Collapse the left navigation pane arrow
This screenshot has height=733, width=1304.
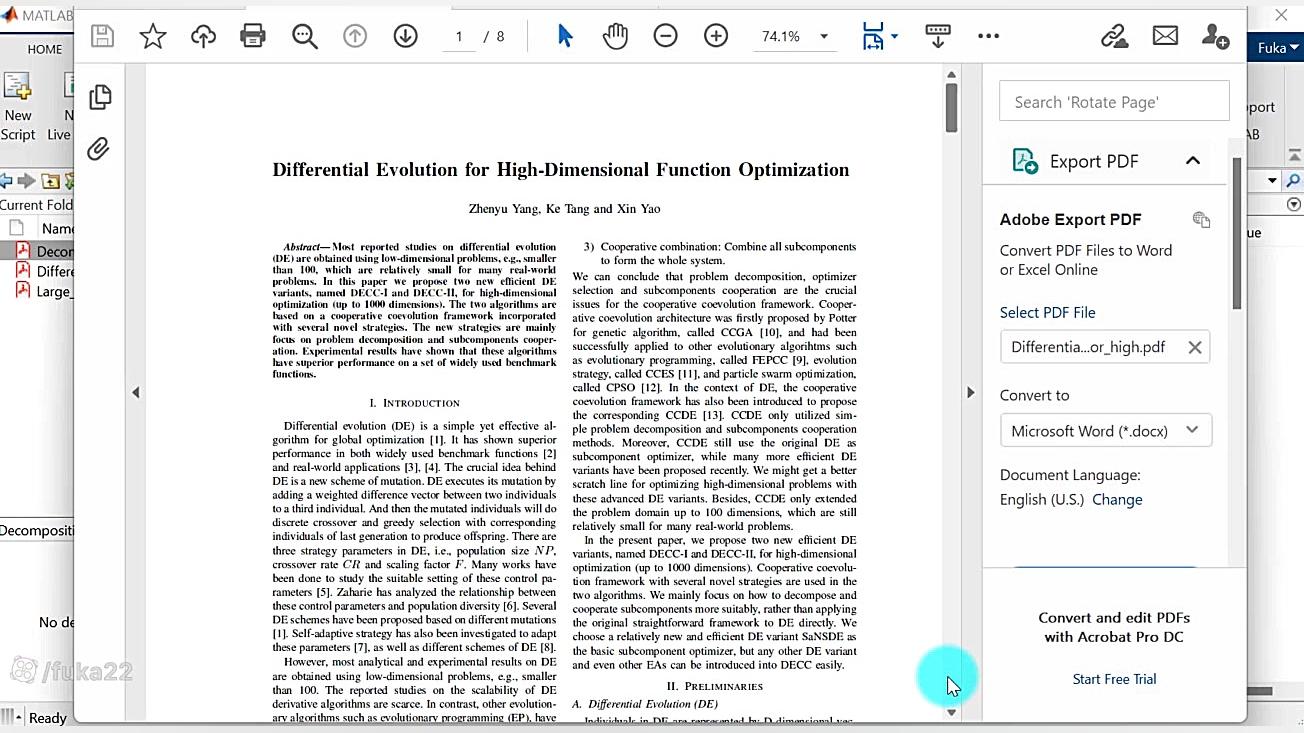coord(136,393)
